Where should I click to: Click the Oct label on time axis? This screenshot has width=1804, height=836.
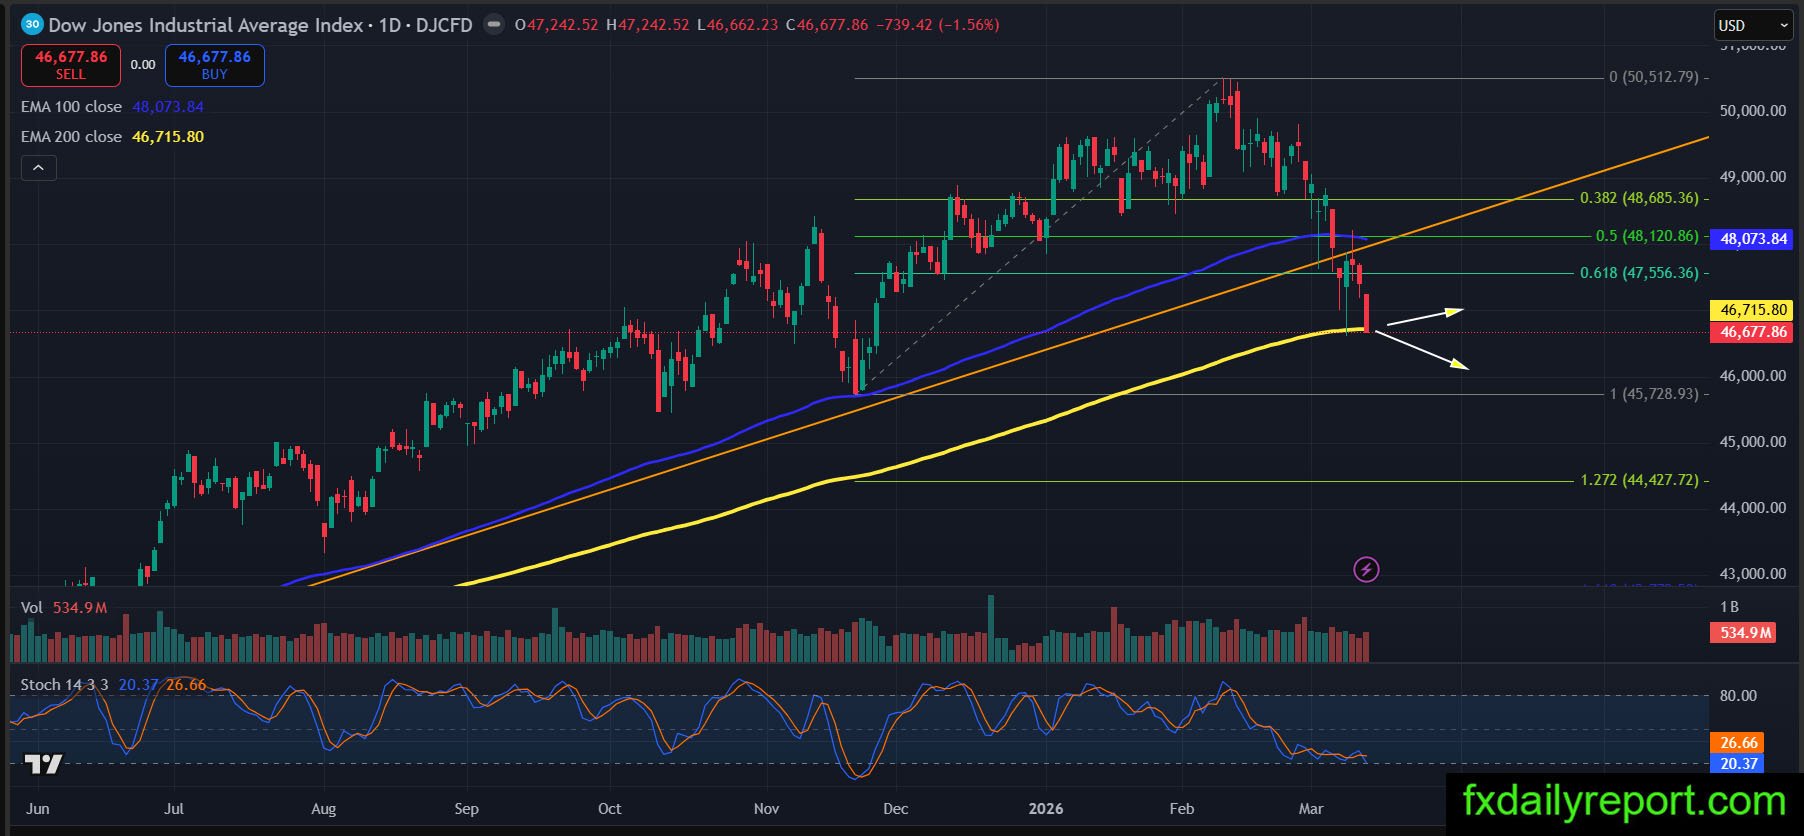pos(609,809)
